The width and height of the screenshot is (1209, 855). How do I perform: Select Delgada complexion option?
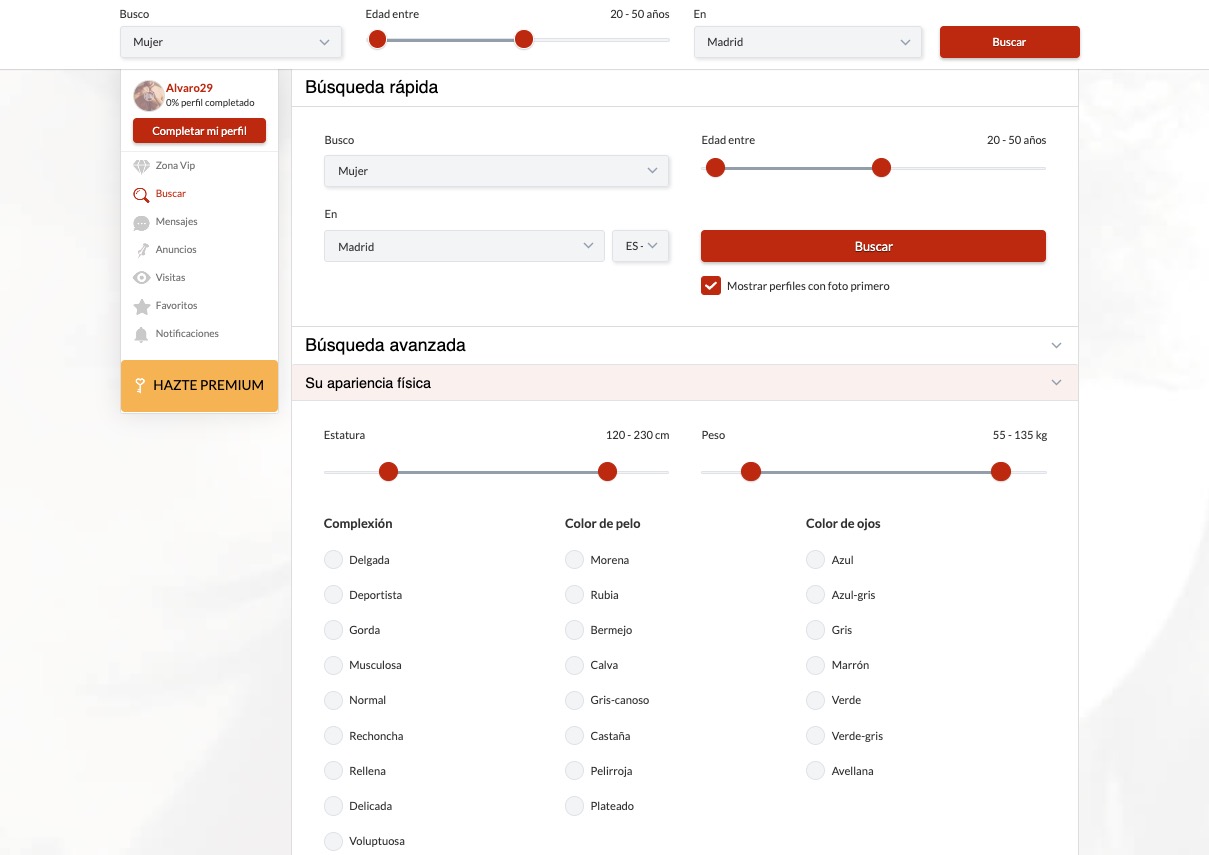[x=333, y=560]
